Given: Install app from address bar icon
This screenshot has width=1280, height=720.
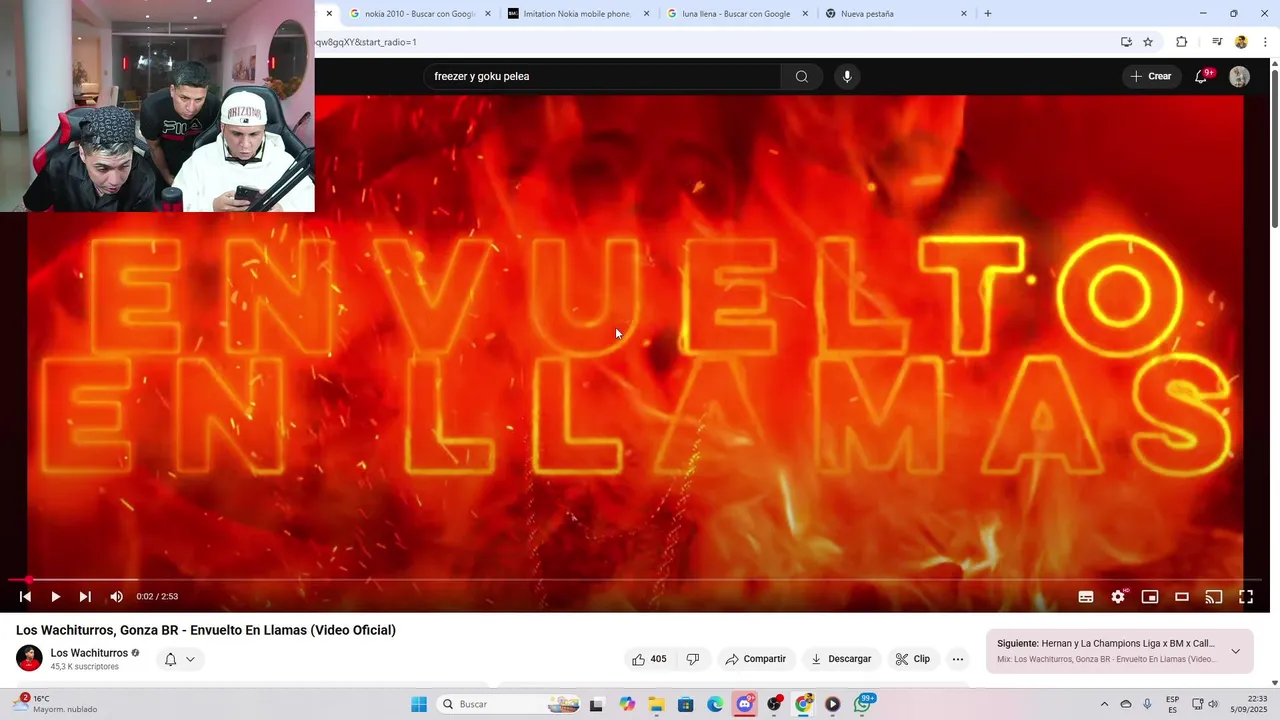Looking at the screenshot, I should [1126, 42].
